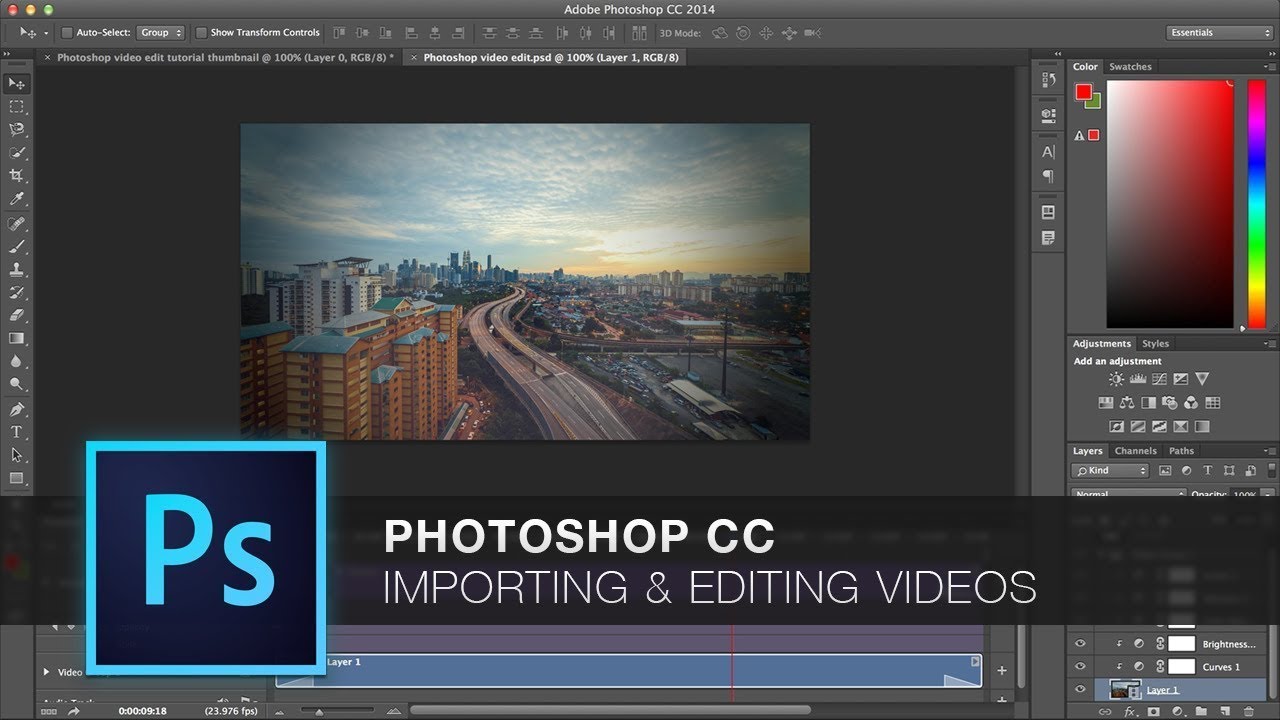Add an Exposure adjustment

(x=1180, y=379)
